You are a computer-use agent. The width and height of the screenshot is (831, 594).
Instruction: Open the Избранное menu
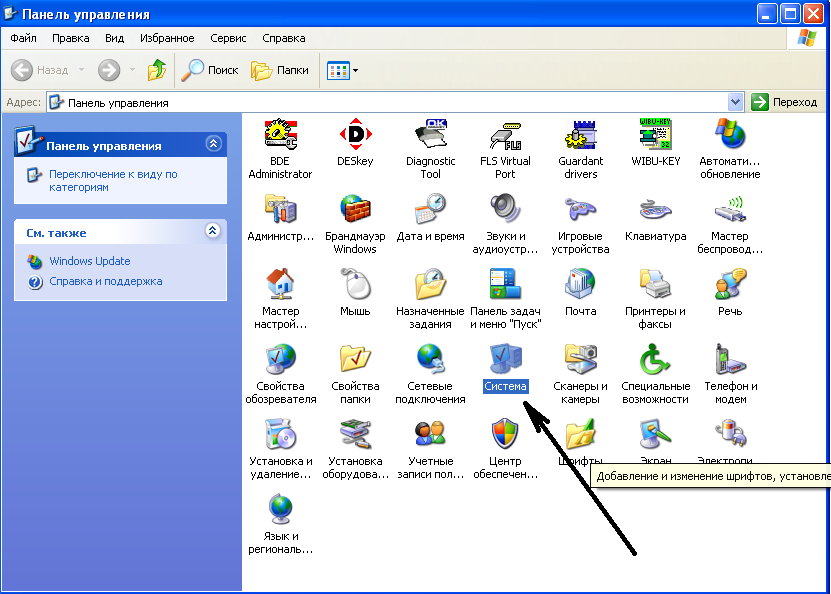pos(167,38)
